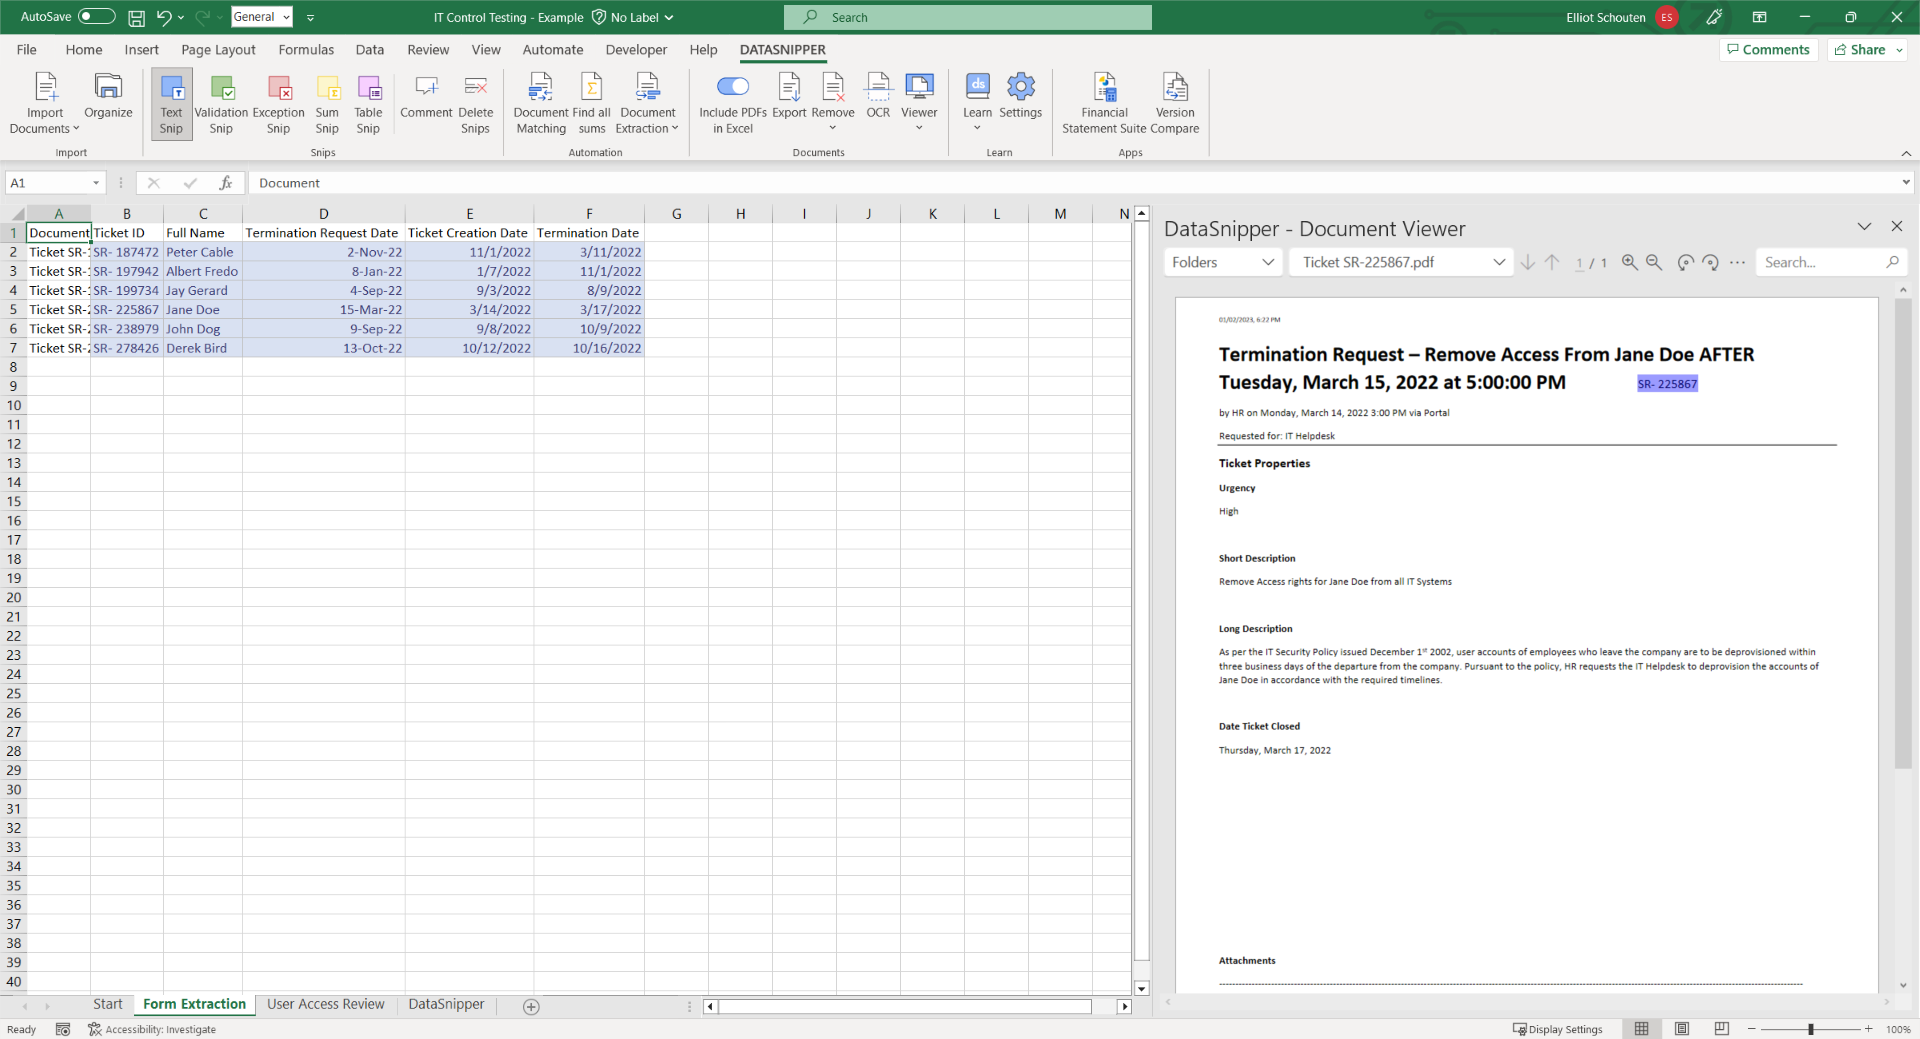Viewport: 1920px width, 1039px height.
Task: Open the General number format dropdown
Action: [286, 17]
